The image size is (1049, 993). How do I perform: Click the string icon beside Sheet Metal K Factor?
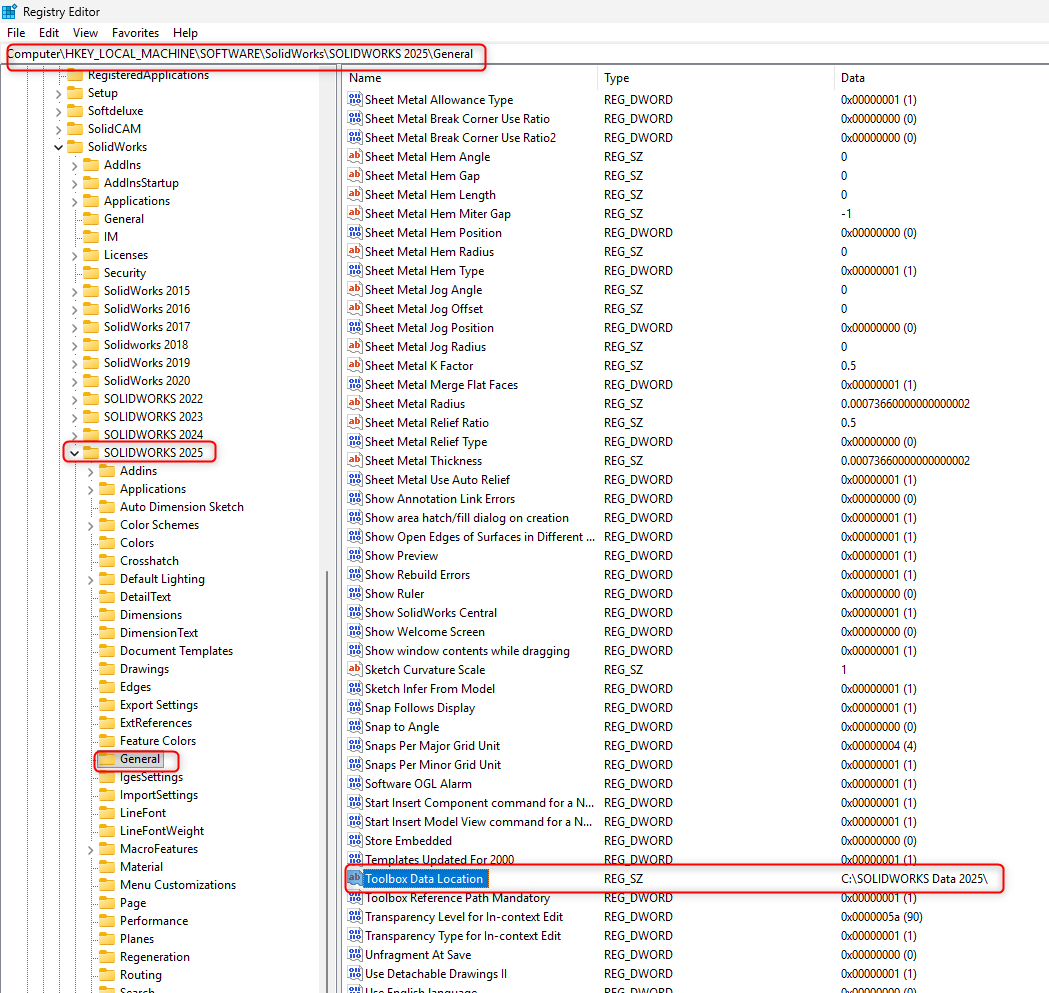pos(354,366)
